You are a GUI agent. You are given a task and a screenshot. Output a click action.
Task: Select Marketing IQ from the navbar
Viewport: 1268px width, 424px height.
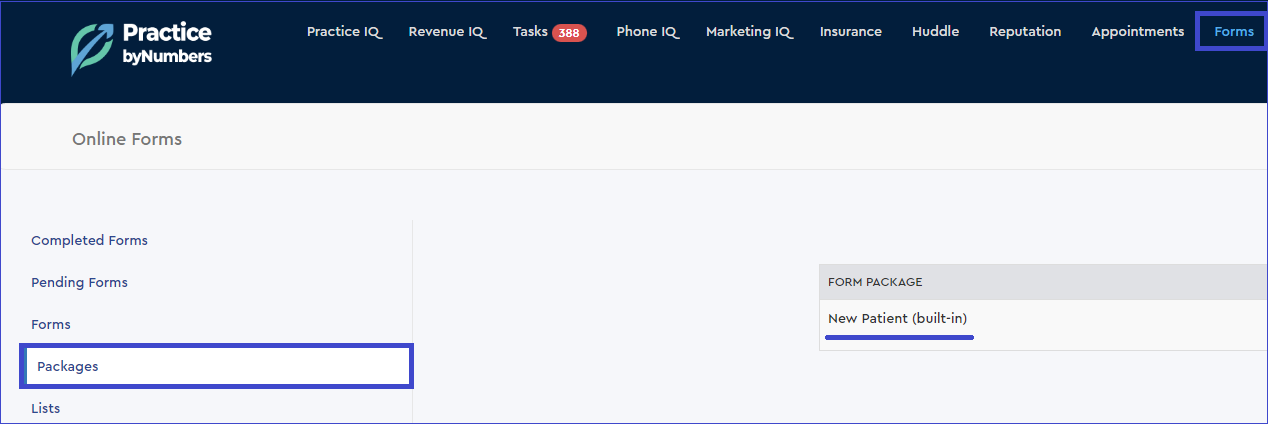pos(748,32)
